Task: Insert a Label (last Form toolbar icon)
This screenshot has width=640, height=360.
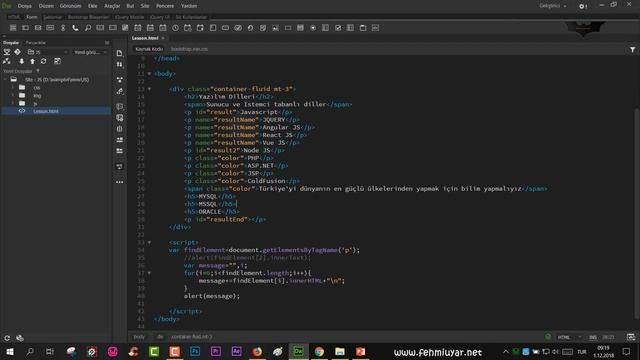Action: (376, 28)
